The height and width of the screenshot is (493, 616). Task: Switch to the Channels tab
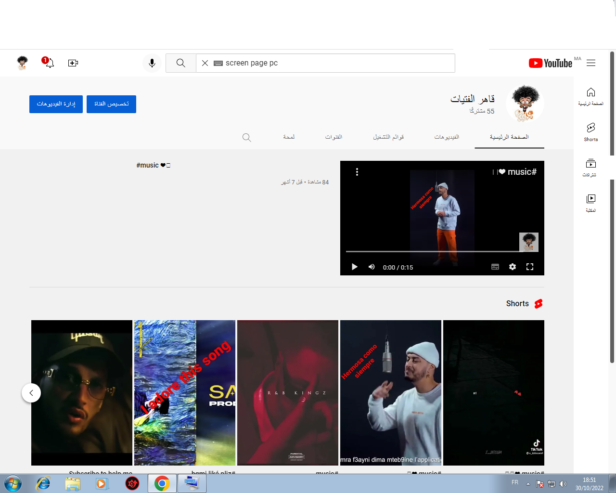click(333, 137)
